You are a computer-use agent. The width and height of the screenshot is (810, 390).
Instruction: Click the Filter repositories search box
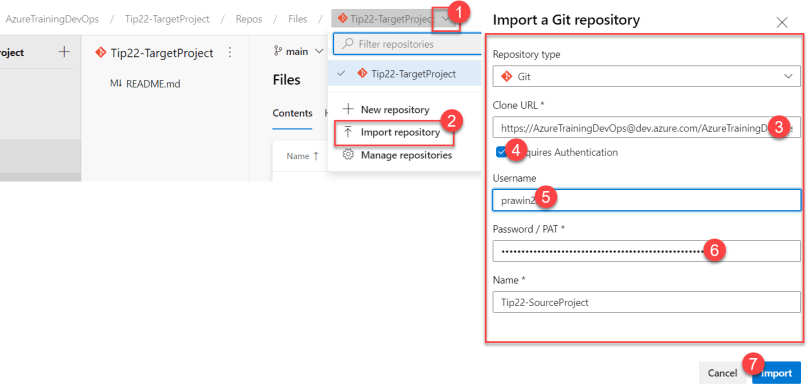pyautogui.click(x=407, y=44)
